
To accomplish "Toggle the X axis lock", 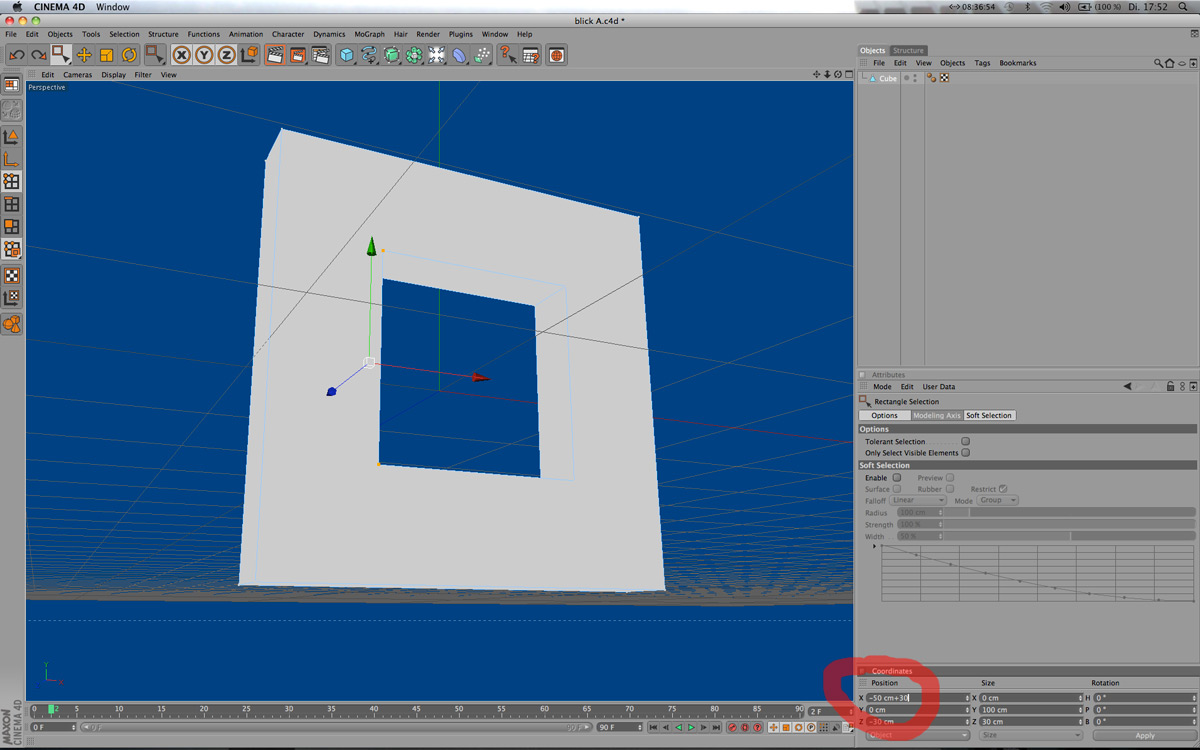I will 182,55.
